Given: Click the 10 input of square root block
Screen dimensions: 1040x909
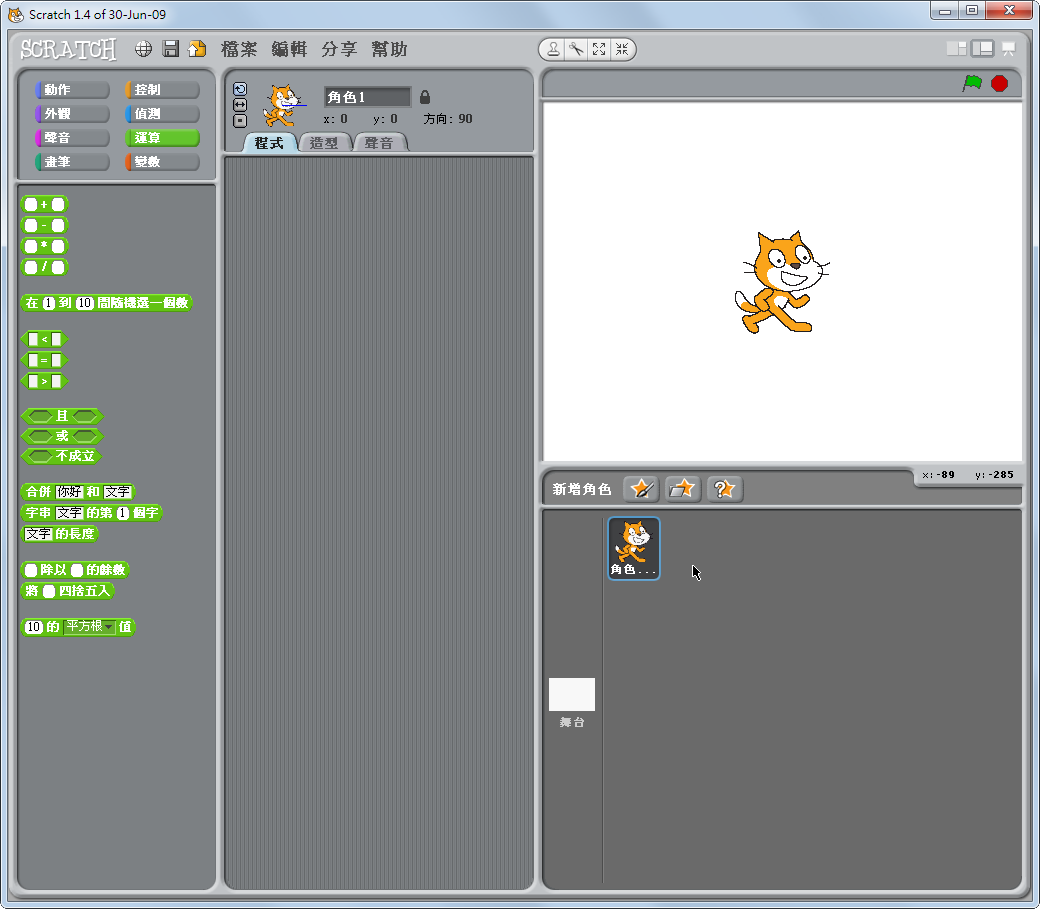Looking at the screenshot, I should coord(34,627).
